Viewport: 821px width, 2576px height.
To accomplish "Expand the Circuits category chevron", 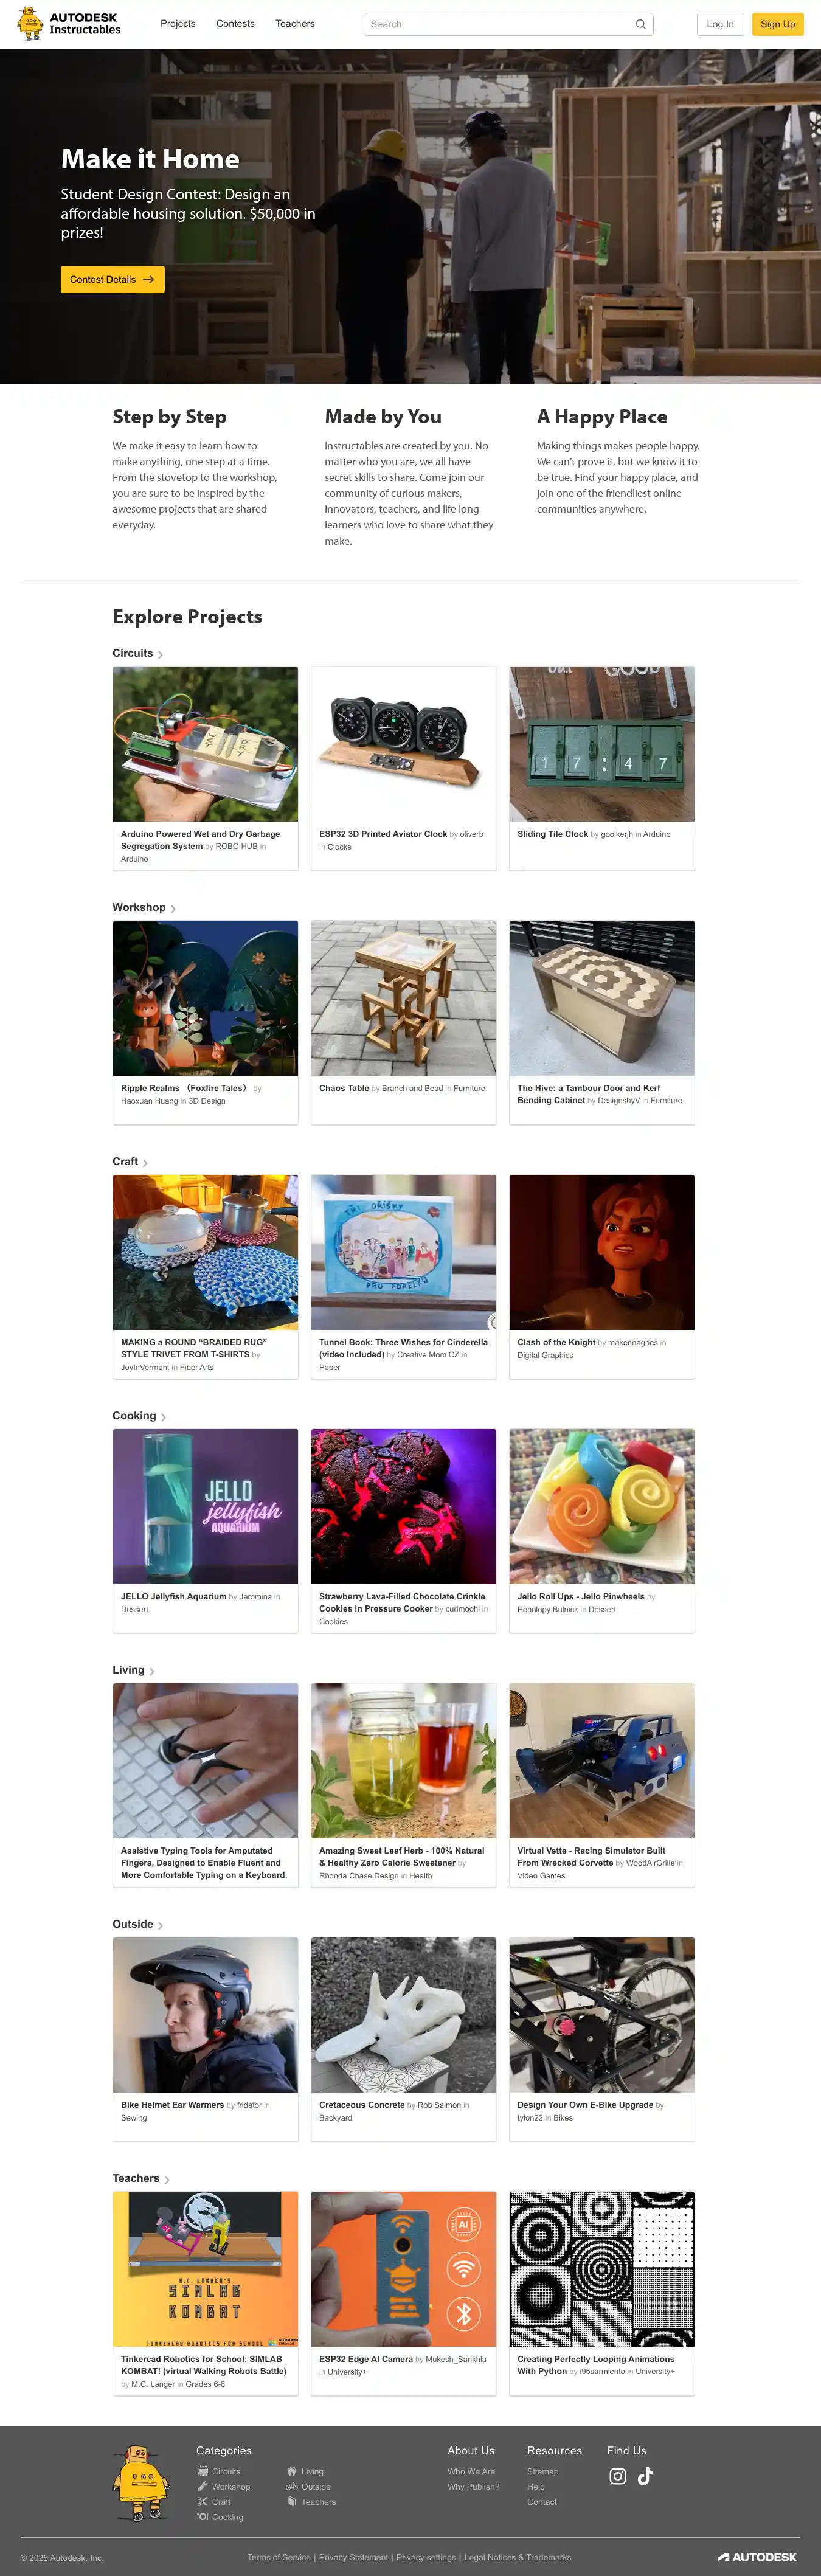I will point(161,655).
